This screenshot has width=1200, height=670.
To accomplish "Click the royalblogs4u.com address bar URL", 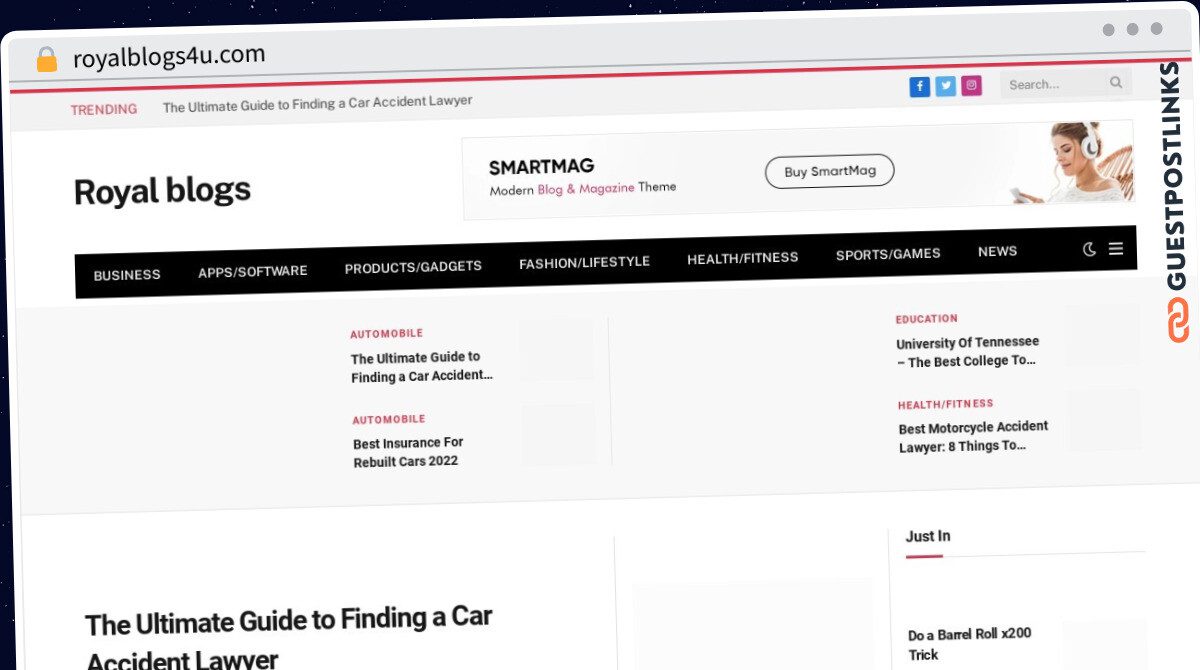I will click(x=169, y=57).
